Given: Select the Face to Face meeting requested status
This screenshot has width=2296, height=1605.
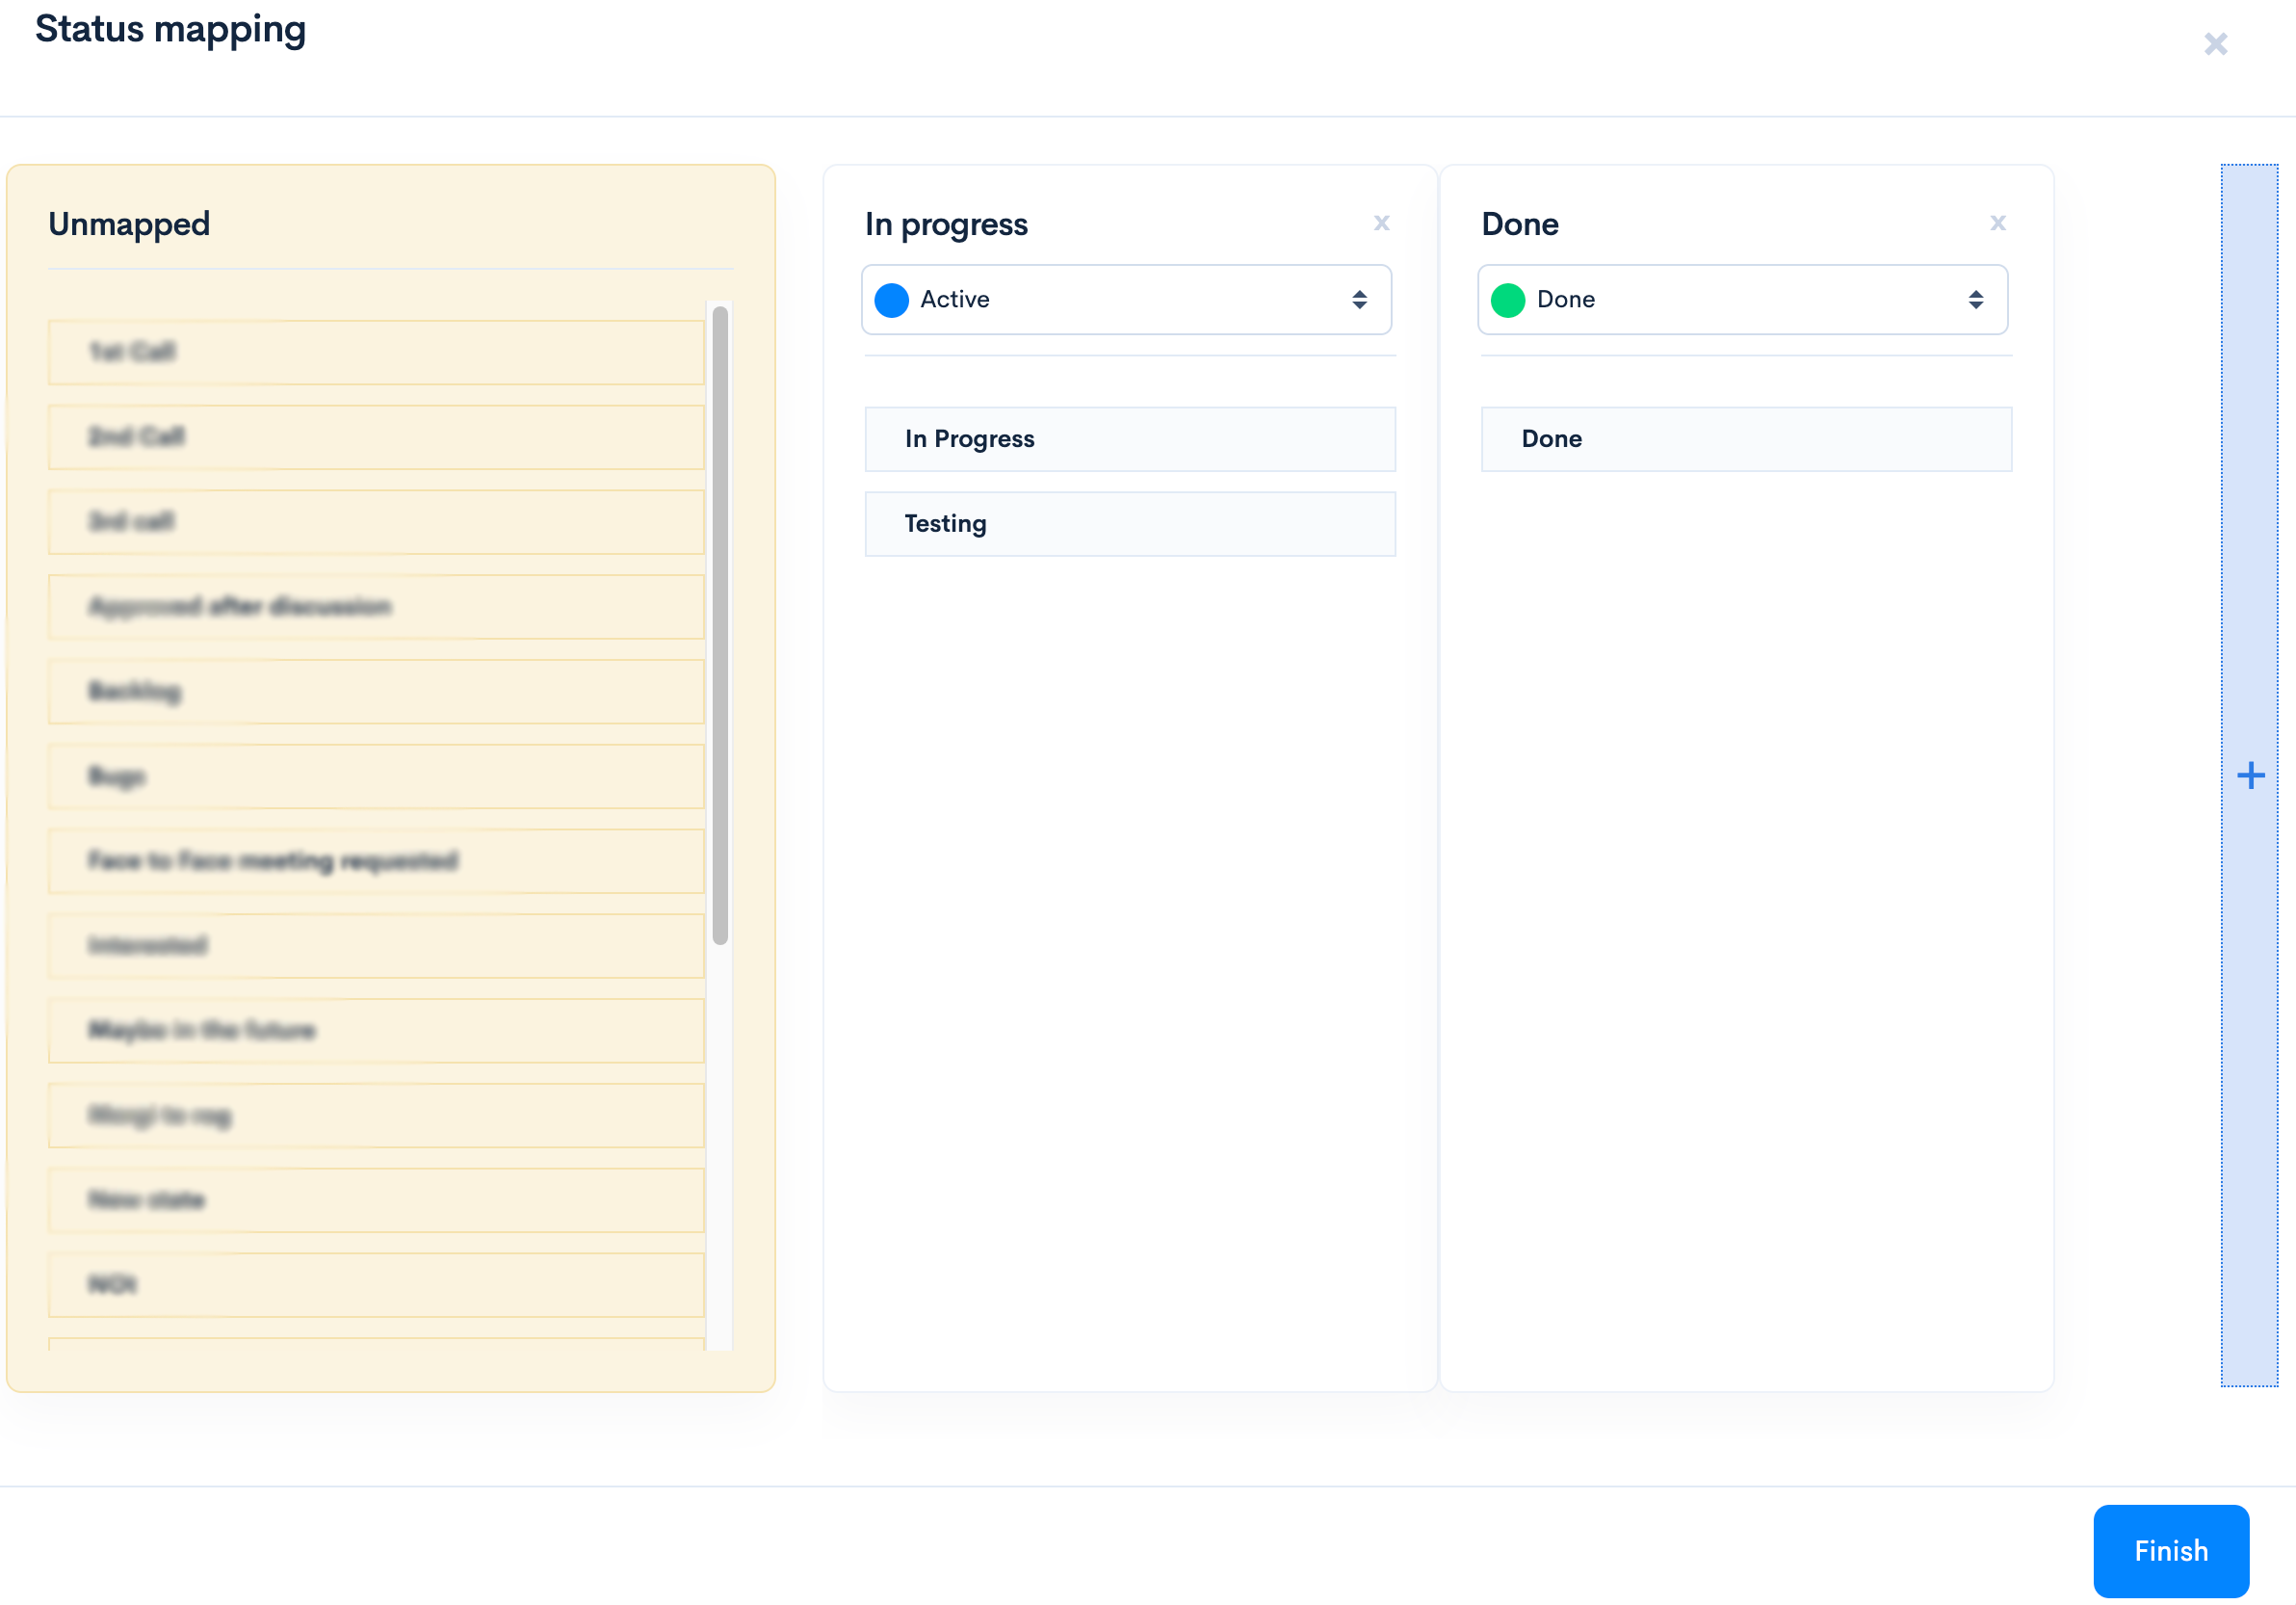Looking at the screenshot, I should (x=375, y=861).
